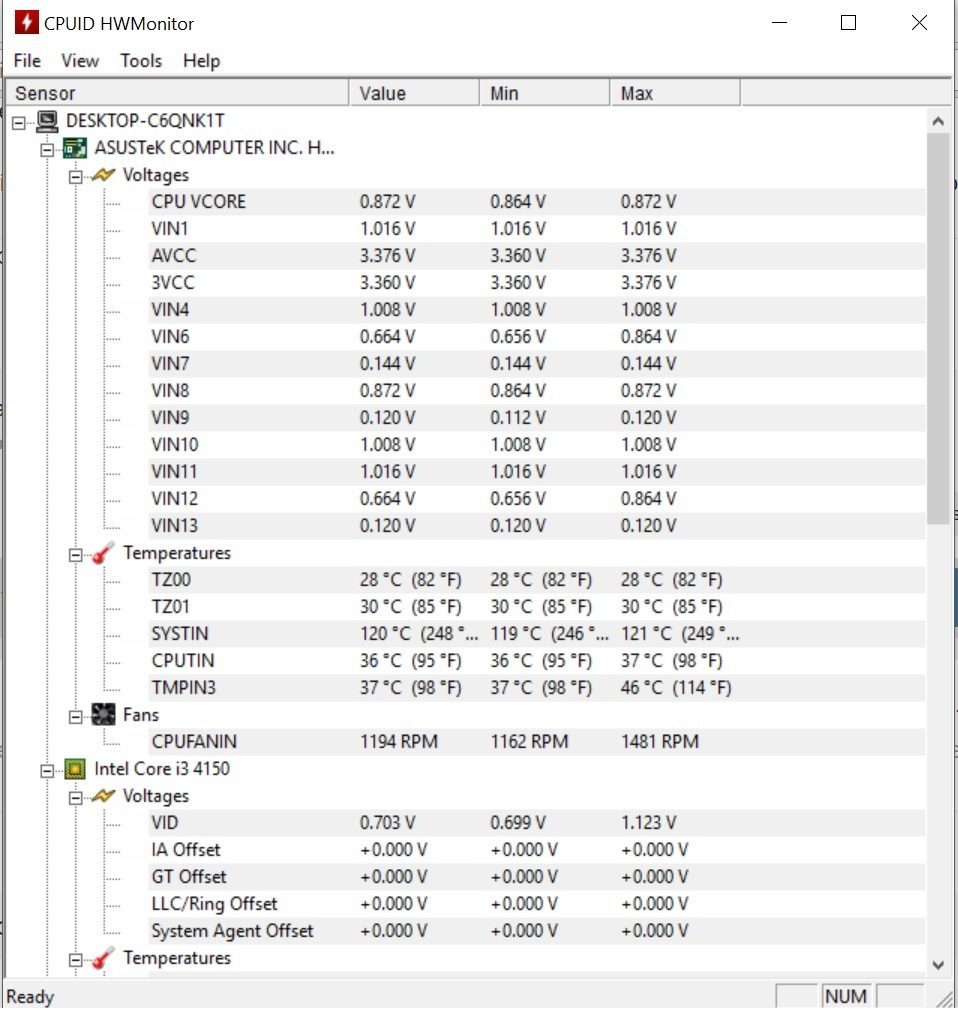Select the VIN1 voltage row
Viewport: 958px width, 1010px height.
click(537, 229)
